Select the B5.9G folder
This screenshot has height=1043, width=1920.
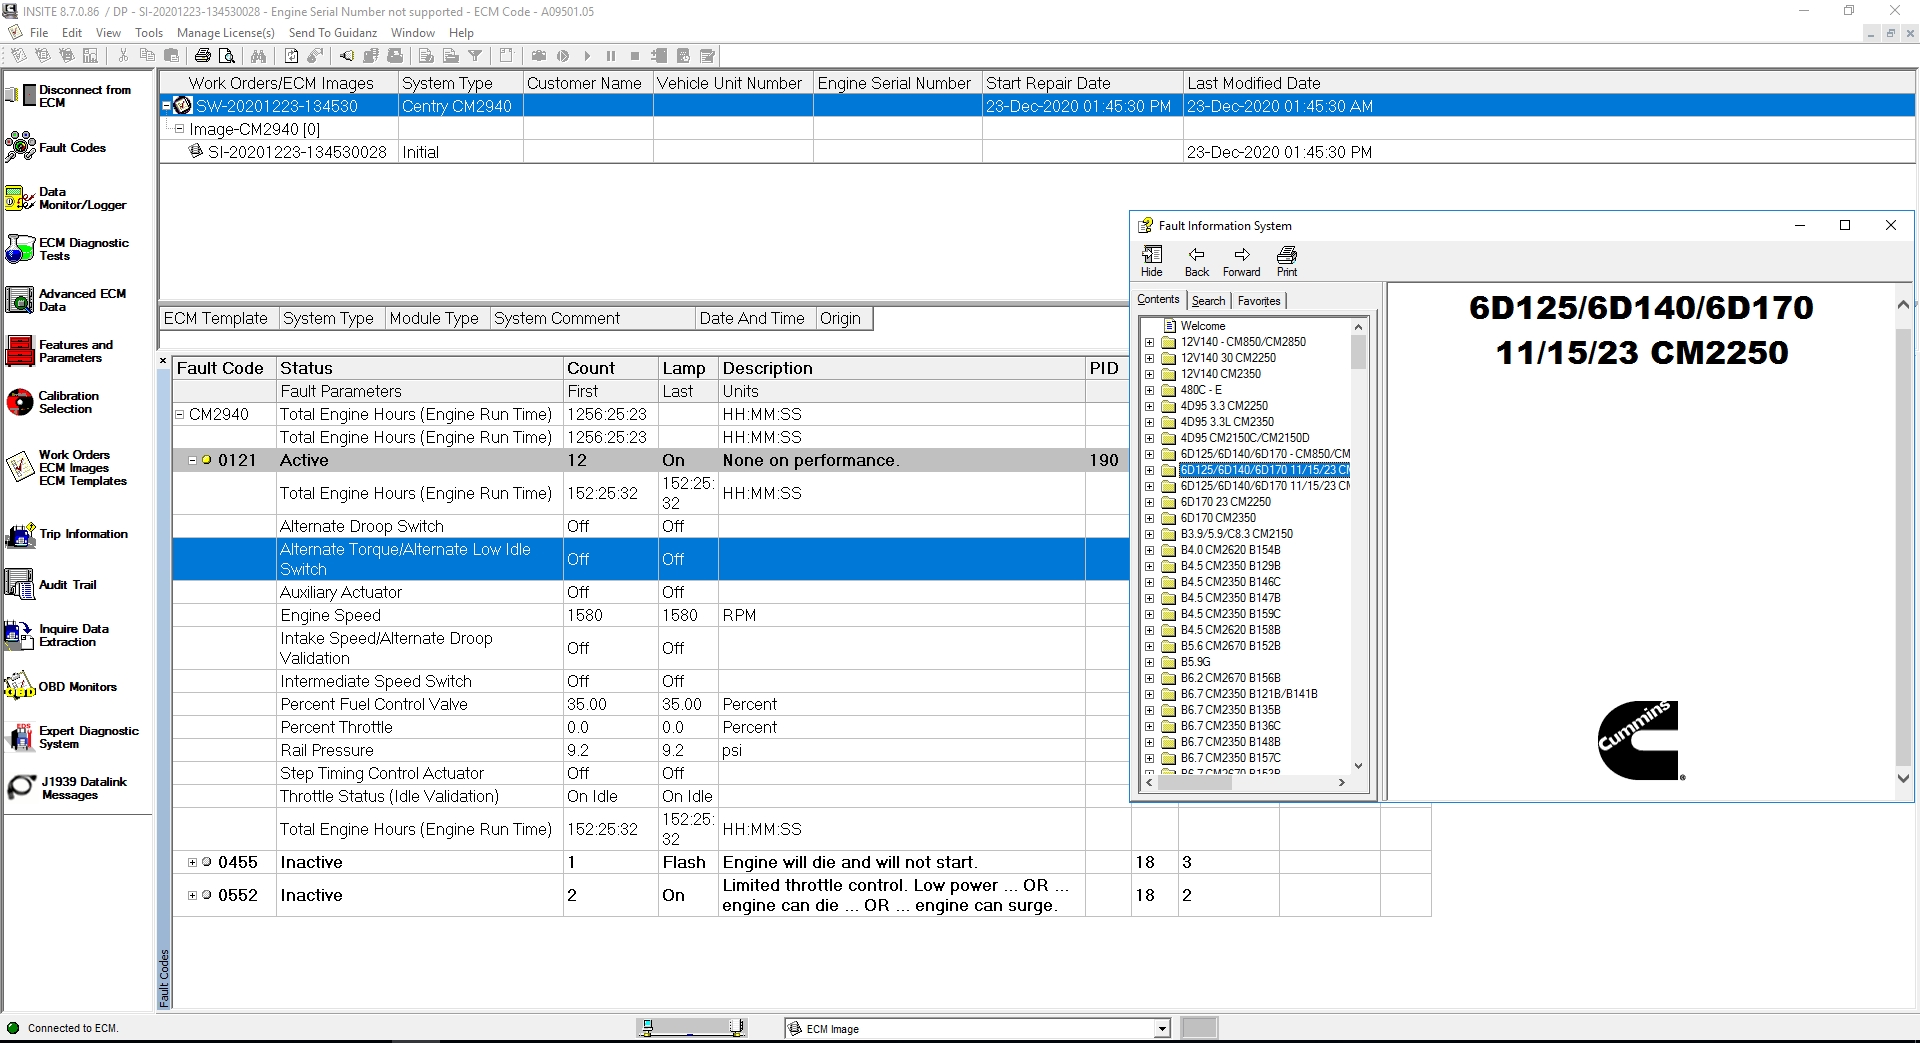(x=1195, y=662)
